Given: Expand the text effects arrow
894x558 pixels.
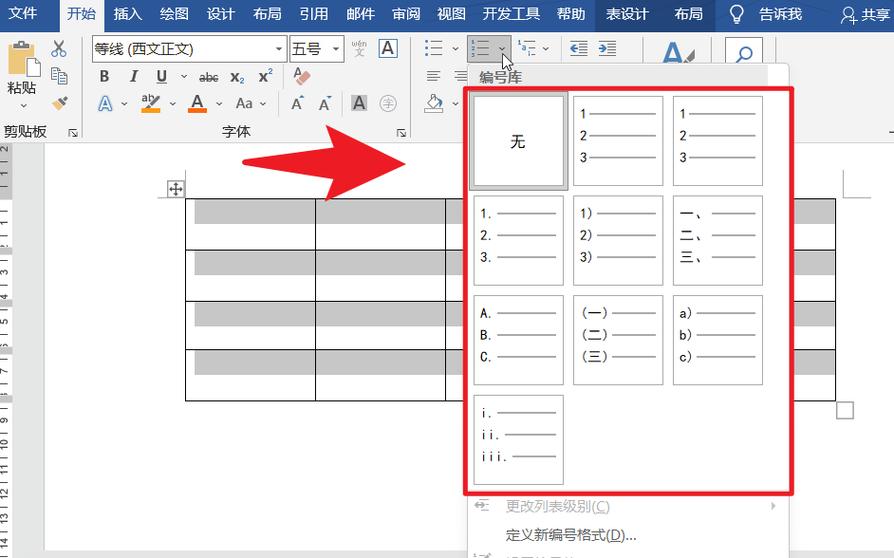Looking at the screenshot, I should [124, 104].
